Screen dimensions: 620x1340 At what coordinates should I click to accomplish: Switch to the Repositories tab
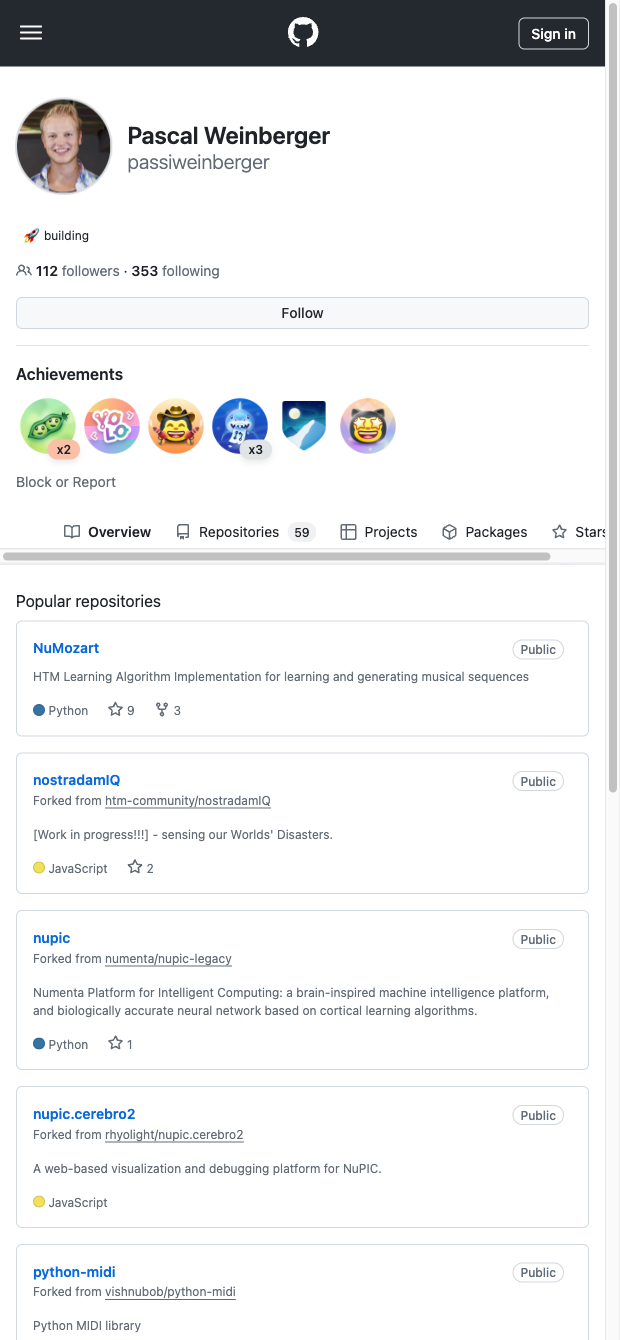245,532
